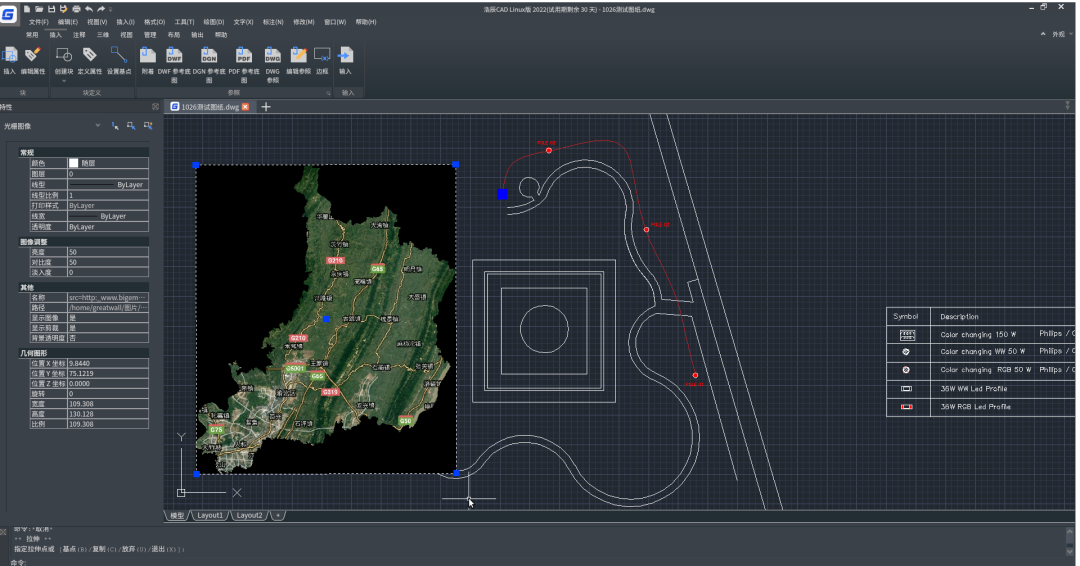
Task: Click the DWG 参照 reference icon
Action: click(x=273, y=55)
